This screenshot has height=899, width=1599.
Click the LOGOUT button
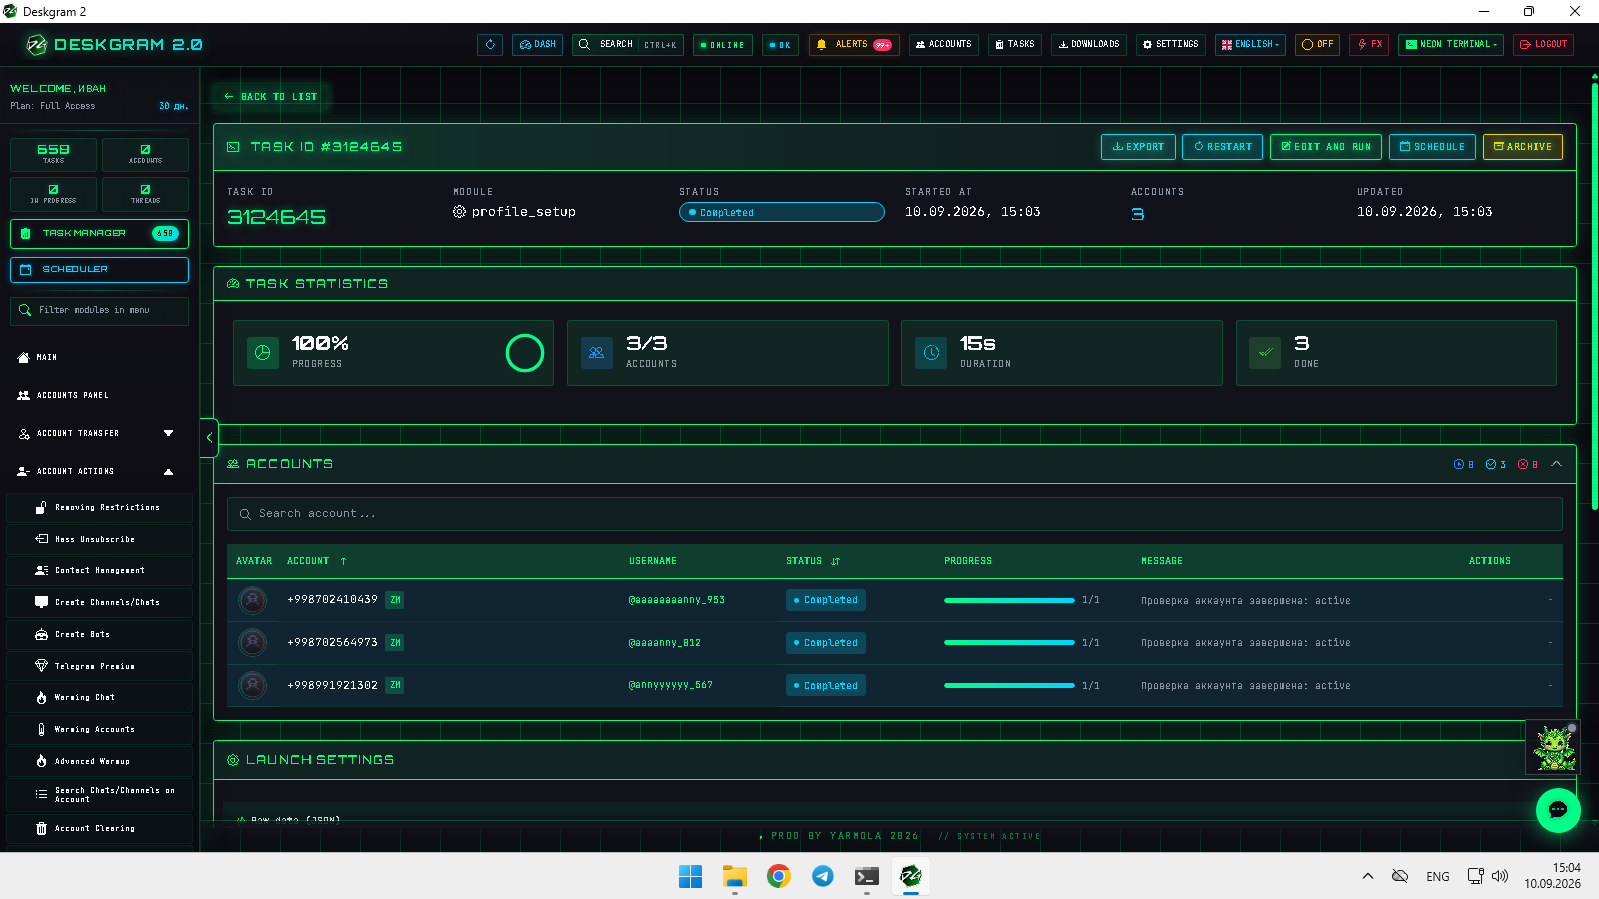point(1543,45)
